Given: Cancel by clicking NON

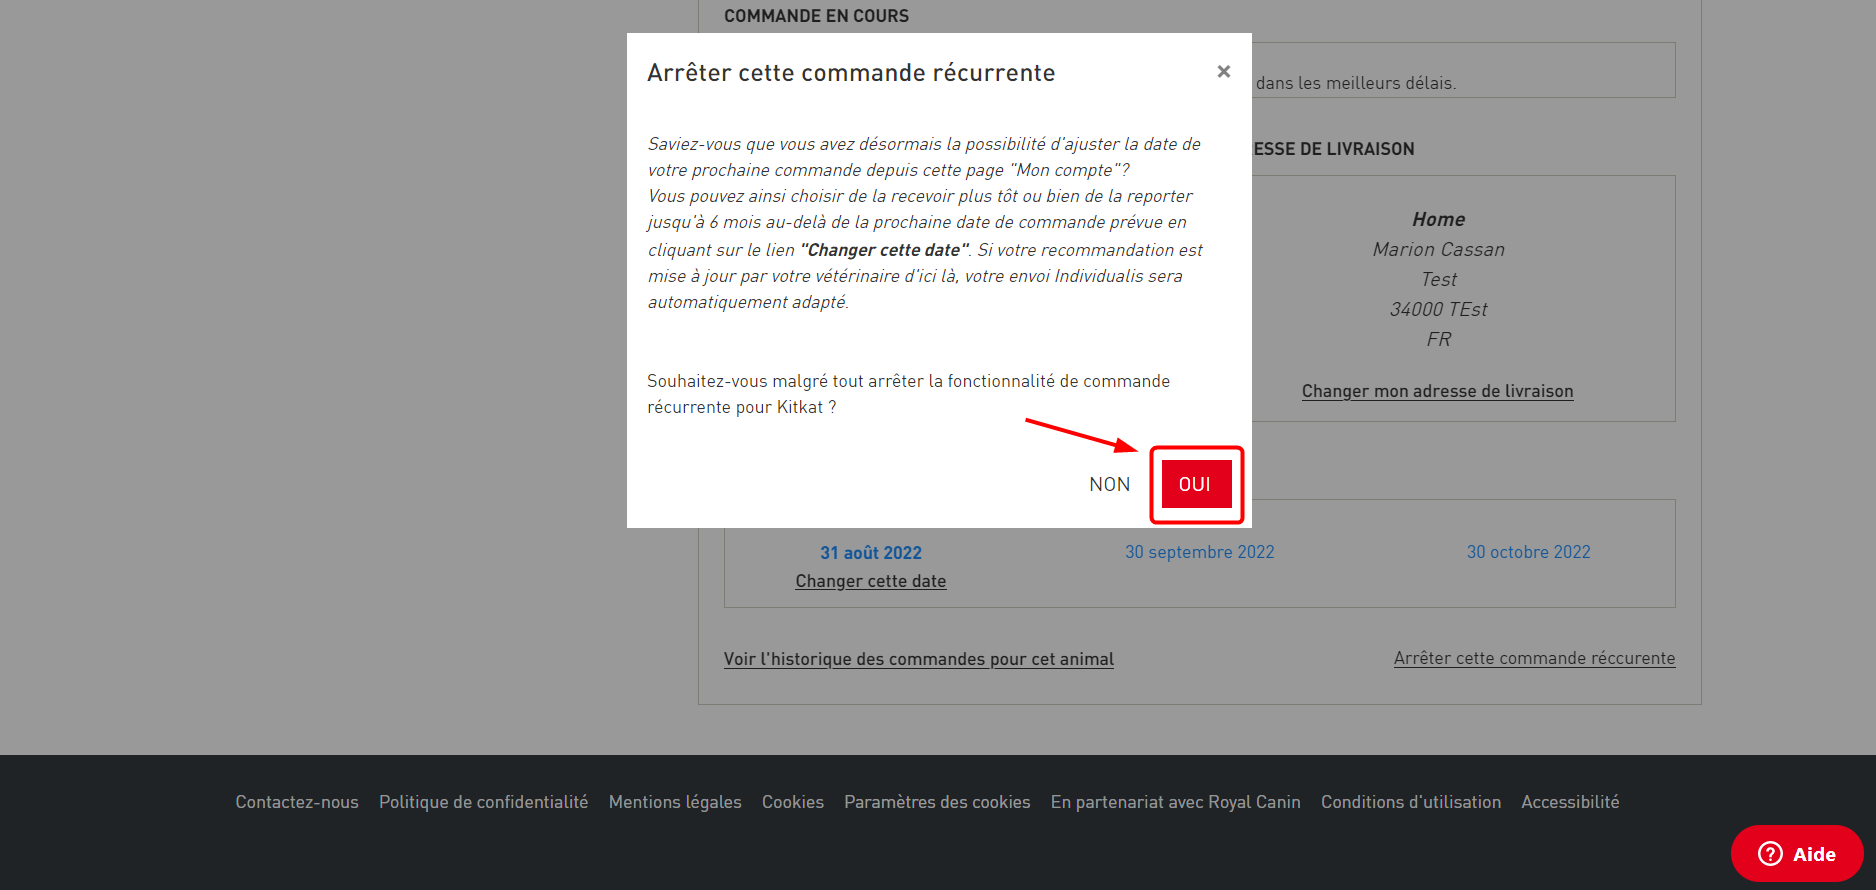Looking at the screenshot, I should point(1110,484).
